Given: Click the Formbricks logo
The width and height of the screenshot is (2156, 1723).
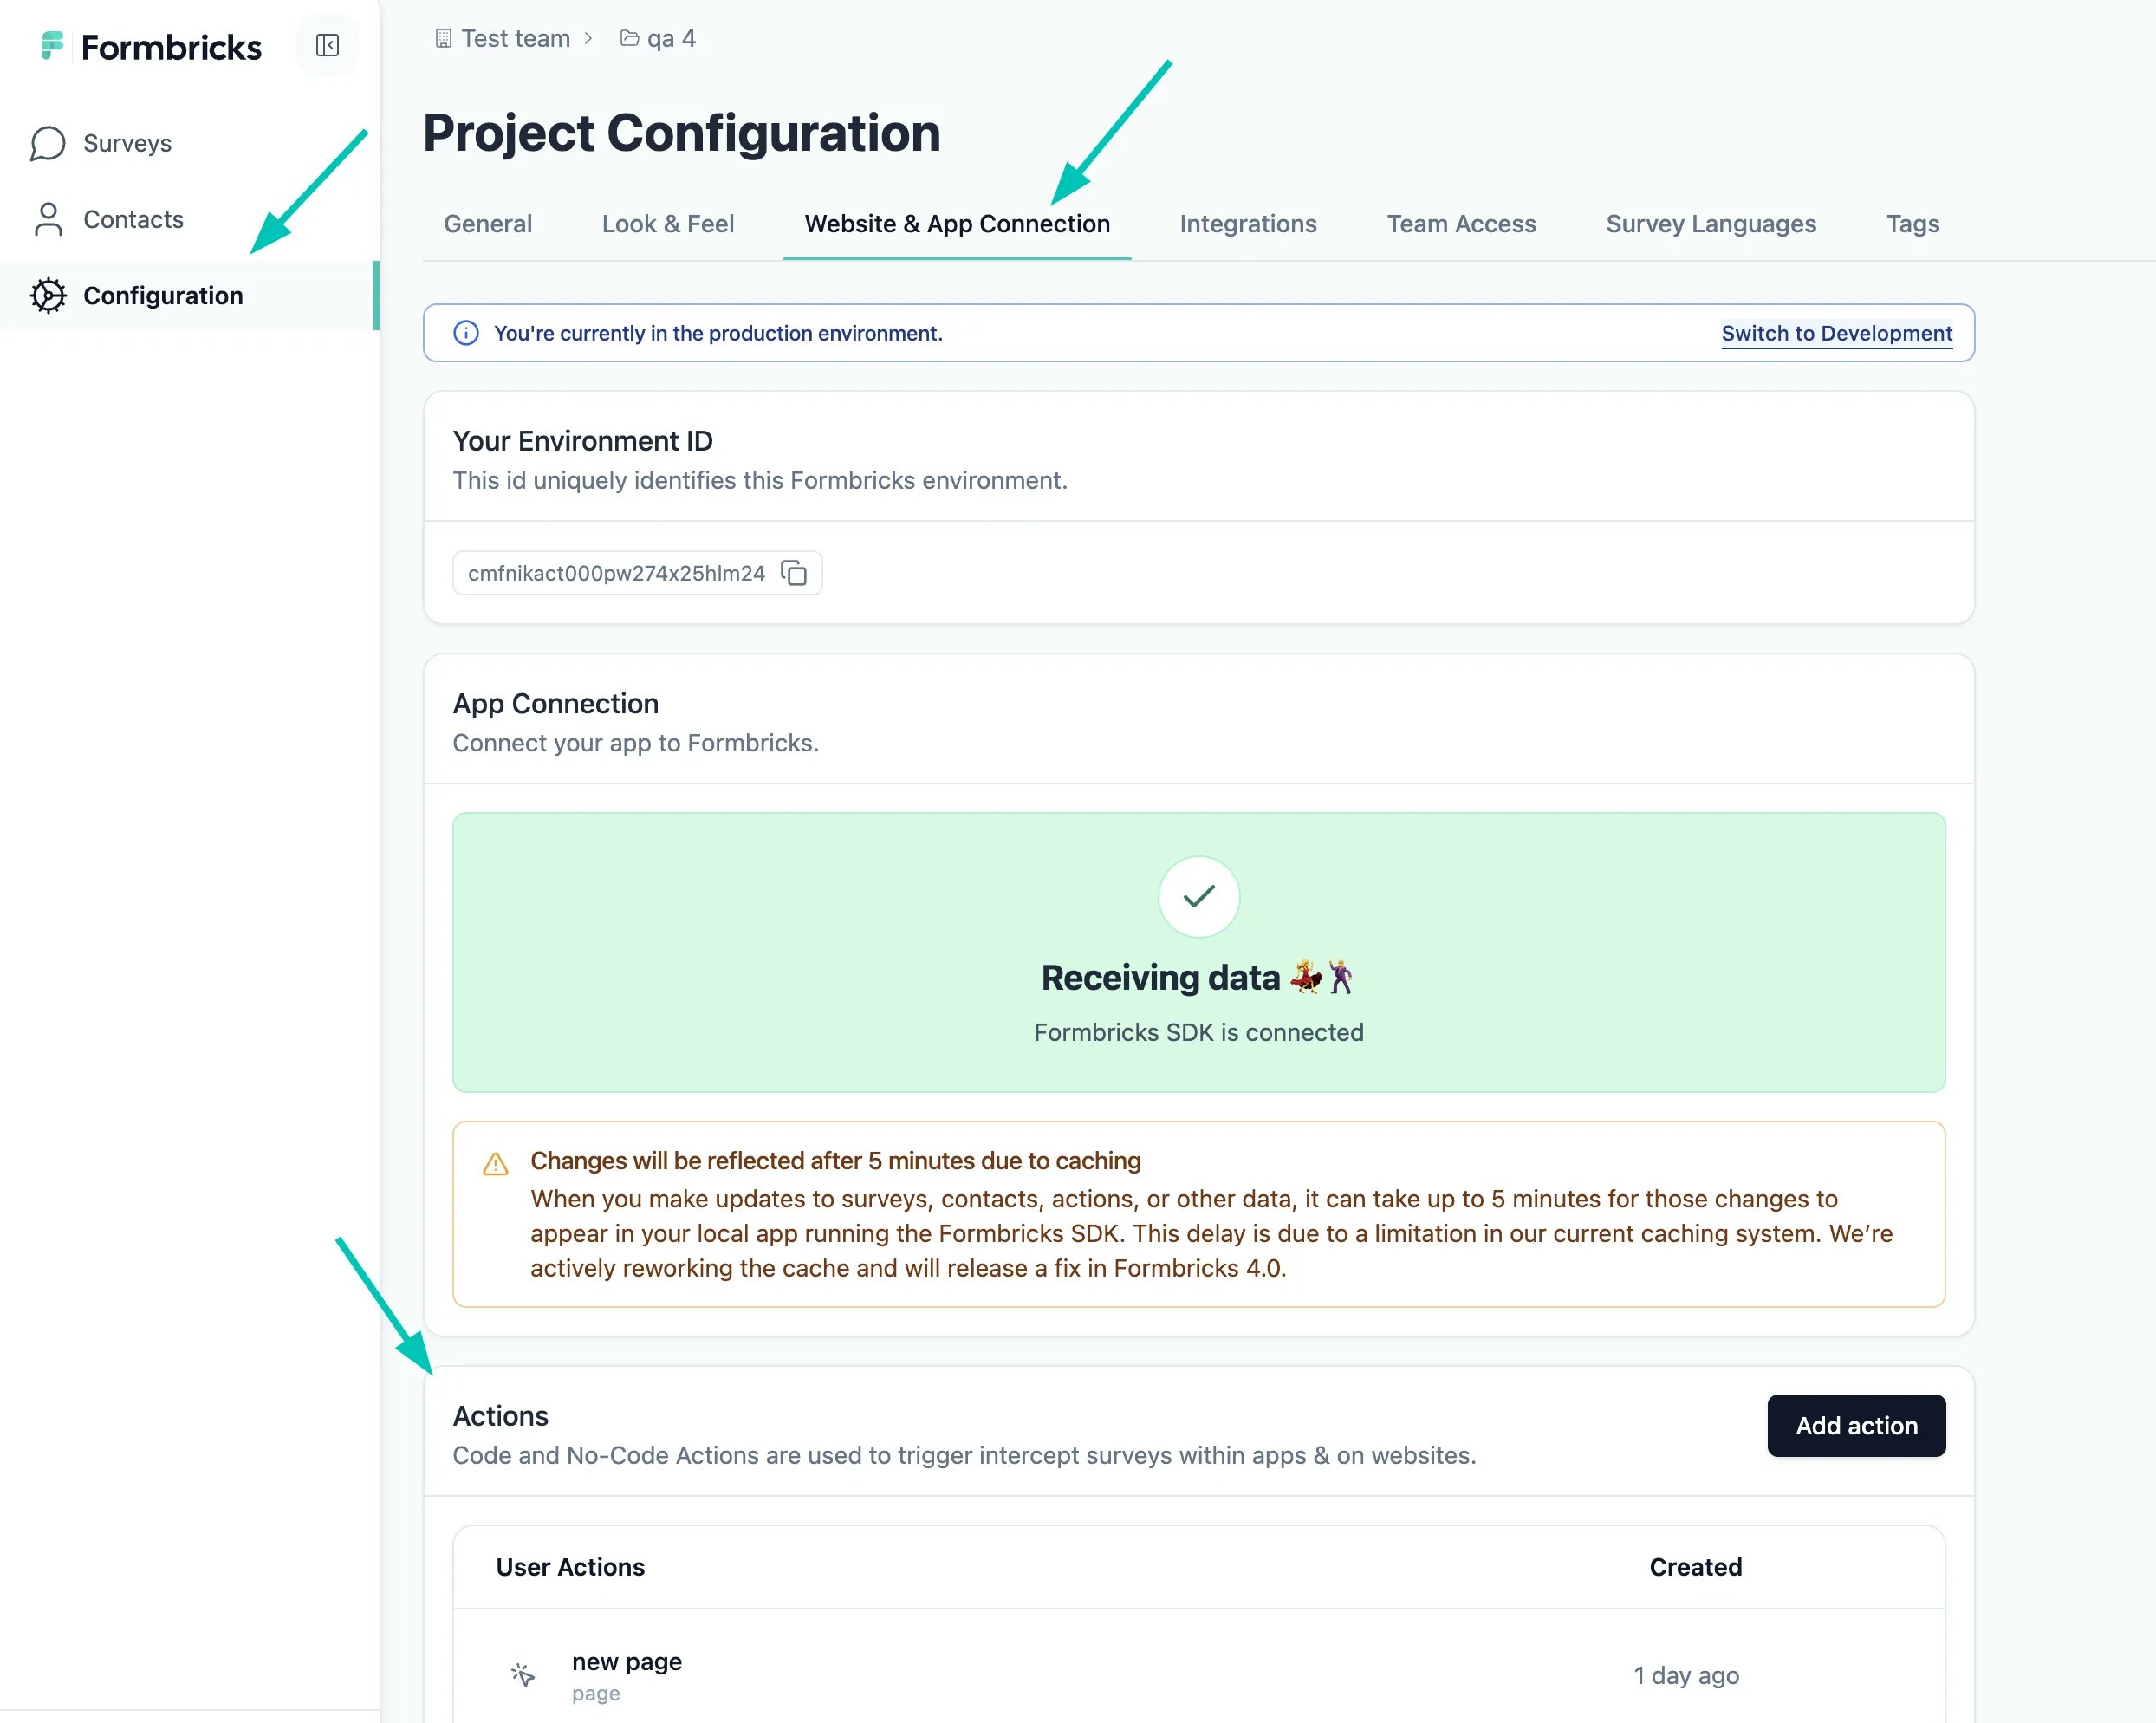Looking at the screenshot, I should click(151, 47).
